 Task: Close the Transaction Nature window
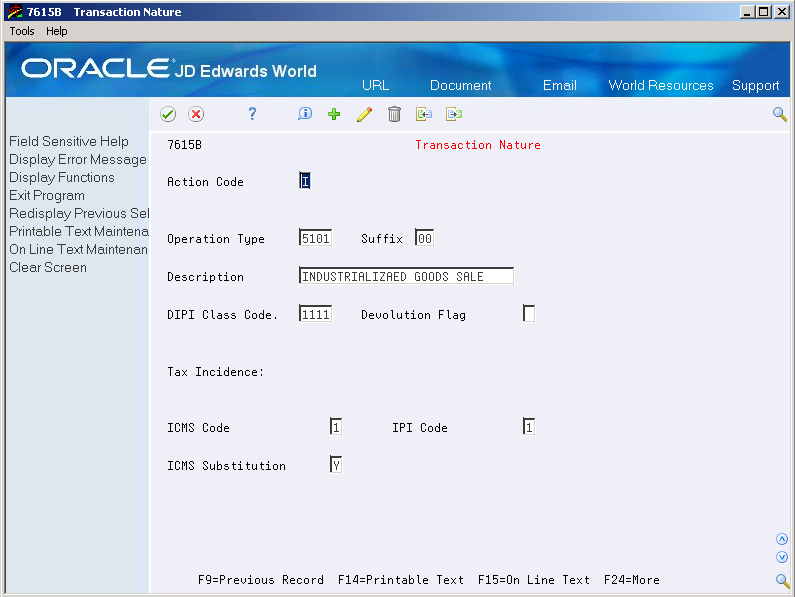pos(781,12)
